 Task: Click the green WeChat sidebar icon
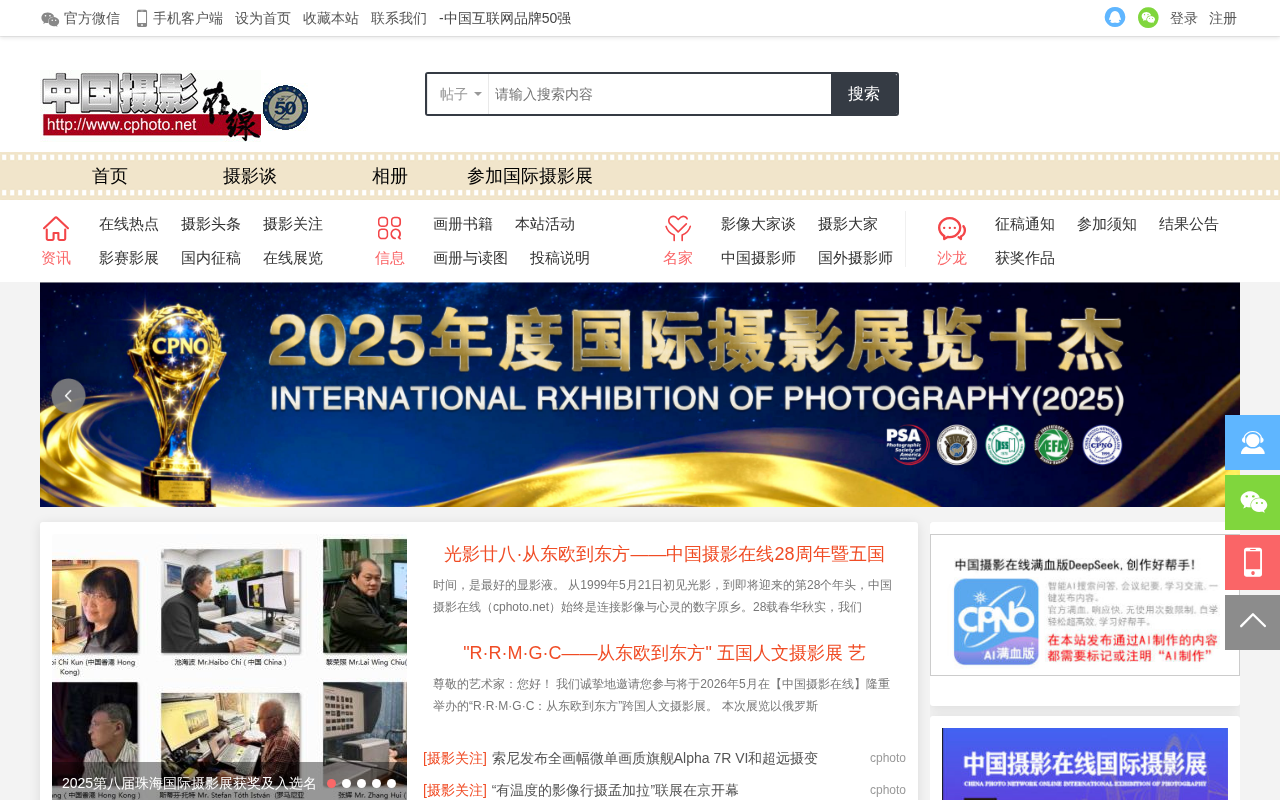(x=1252, y=502)
